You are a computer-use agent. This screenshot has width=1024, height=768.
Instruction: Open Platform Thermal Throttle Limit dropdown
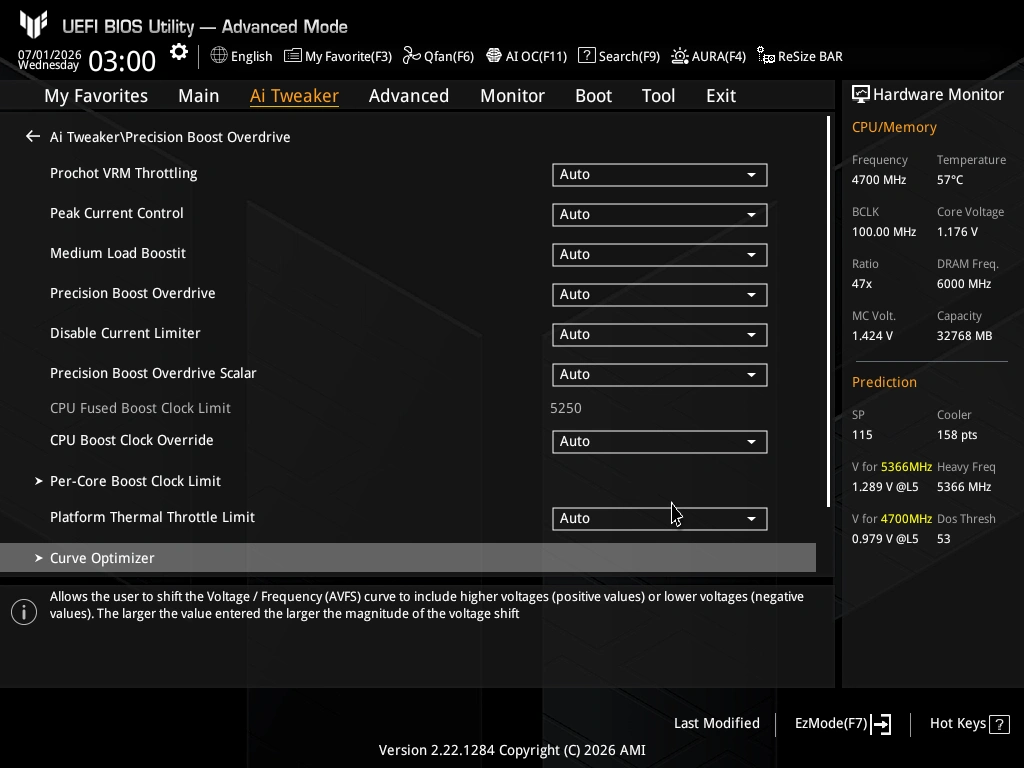click(x=660, y=519)
